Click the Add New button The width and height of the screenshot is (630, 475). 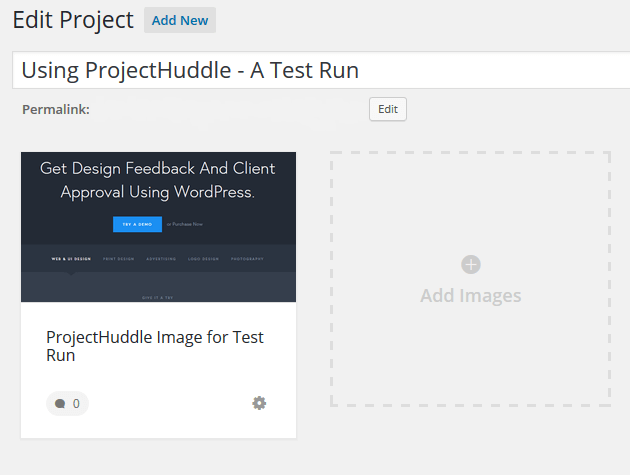(180, 20)
